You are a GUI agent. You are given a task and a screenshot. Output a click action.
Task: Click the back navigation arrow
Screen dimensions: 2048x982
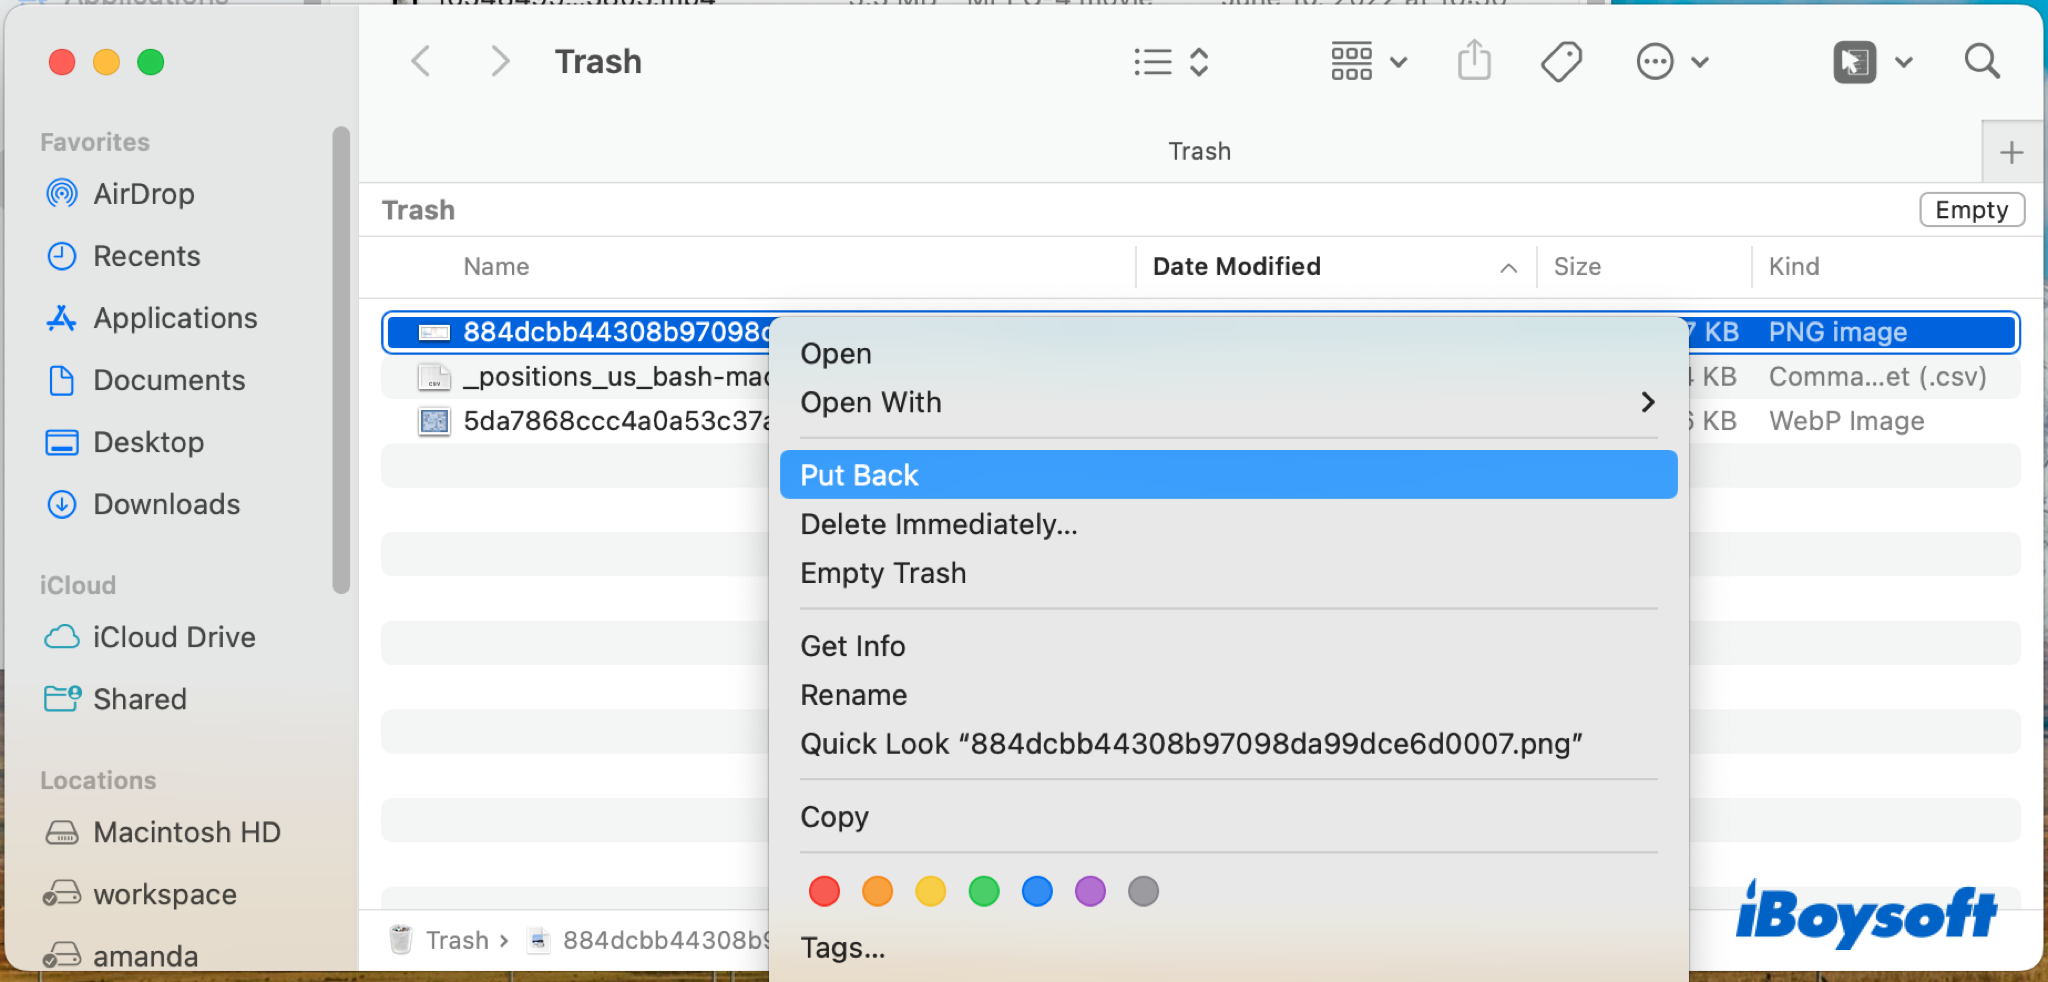coord(421,62)
